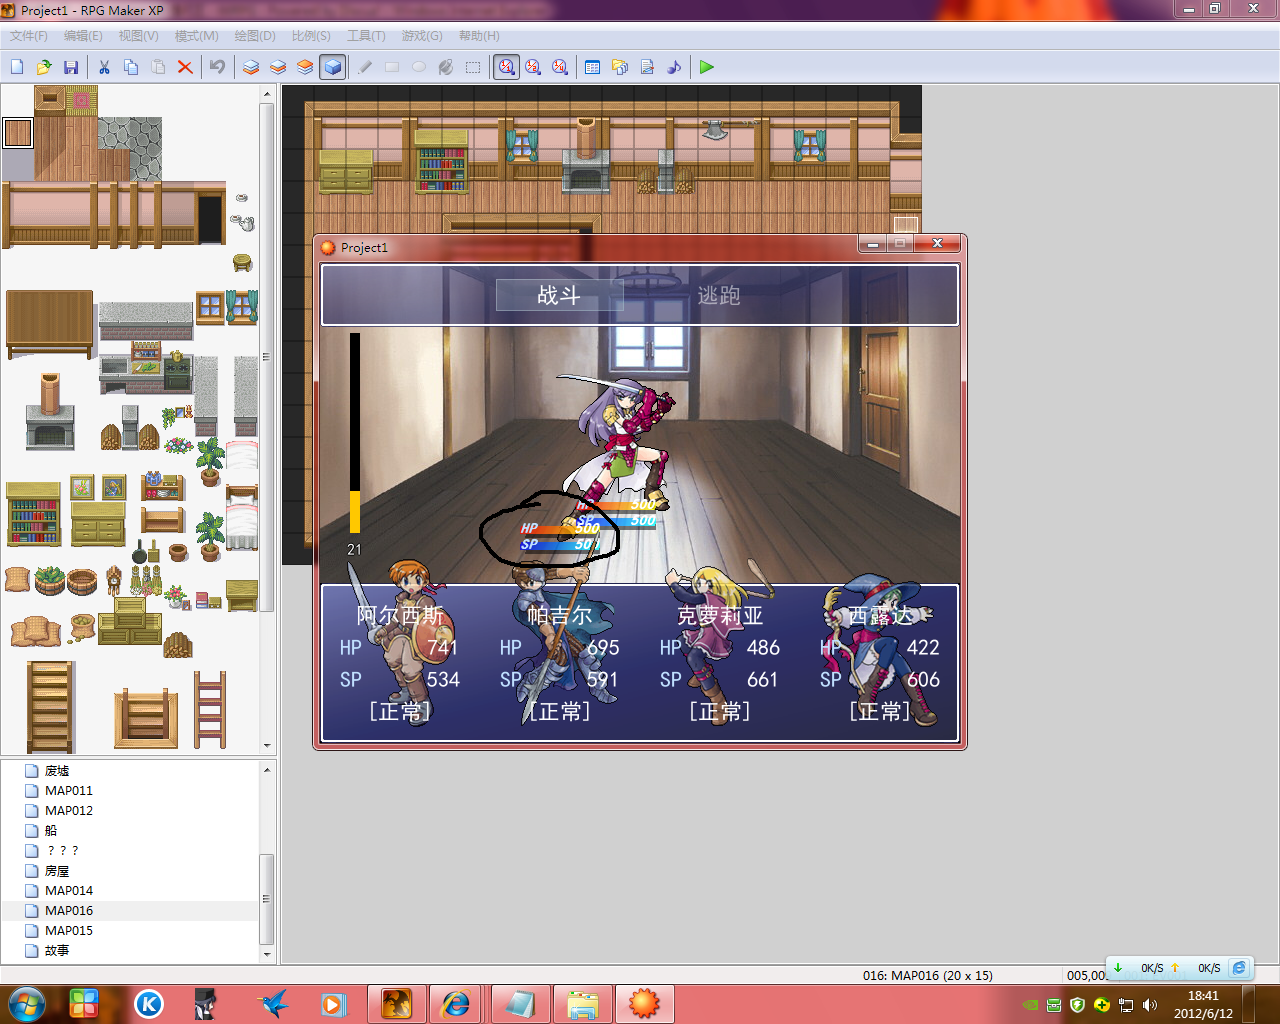Switch to map layer 1
The height and width of the screenshot is (1024, 1280).
coord(251,67)
